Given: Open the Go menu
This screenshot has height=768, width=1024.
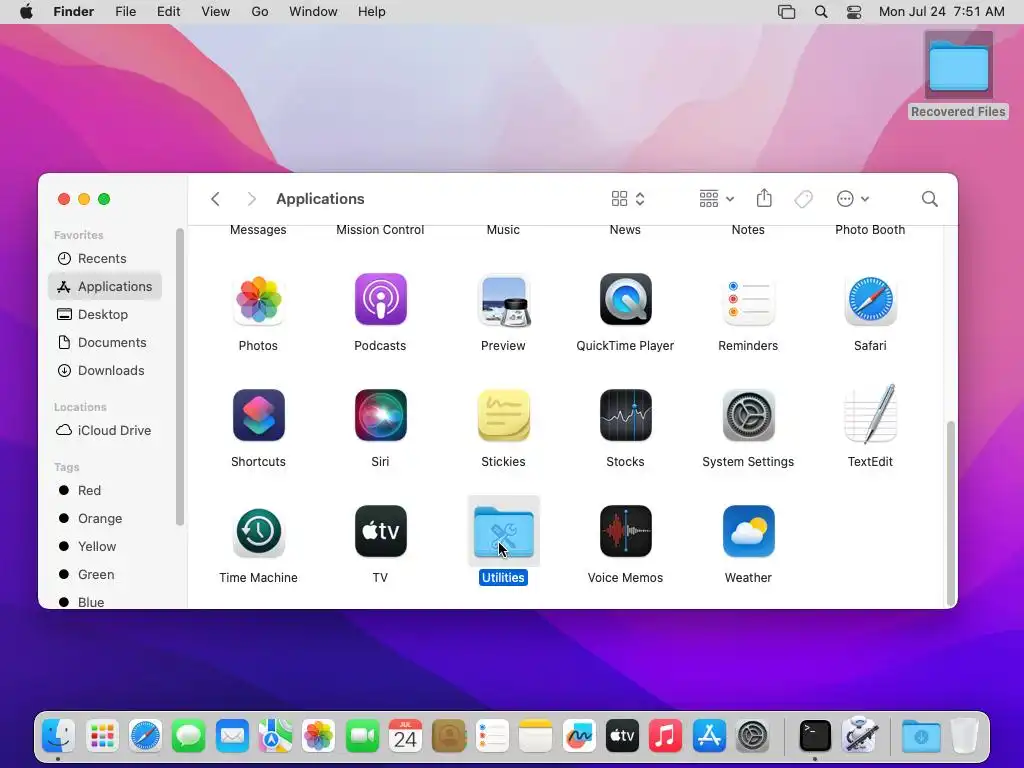Looking at the screenshot, I should click(x=260, y=12).
